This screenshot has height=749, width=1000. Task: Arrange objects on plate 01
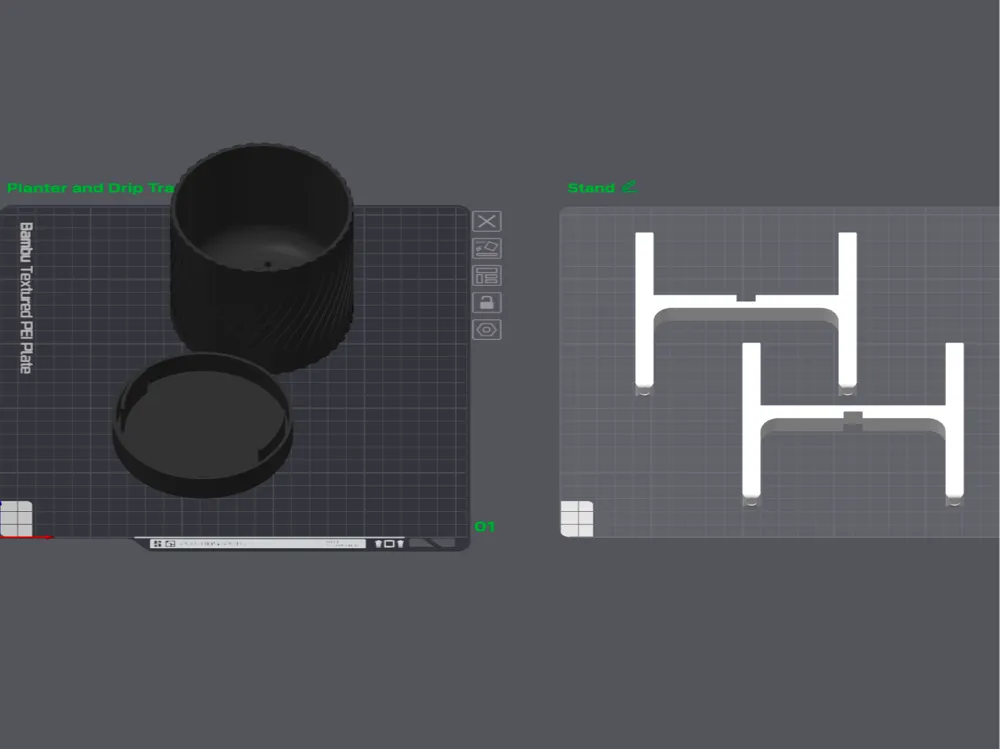click(487, 276)
